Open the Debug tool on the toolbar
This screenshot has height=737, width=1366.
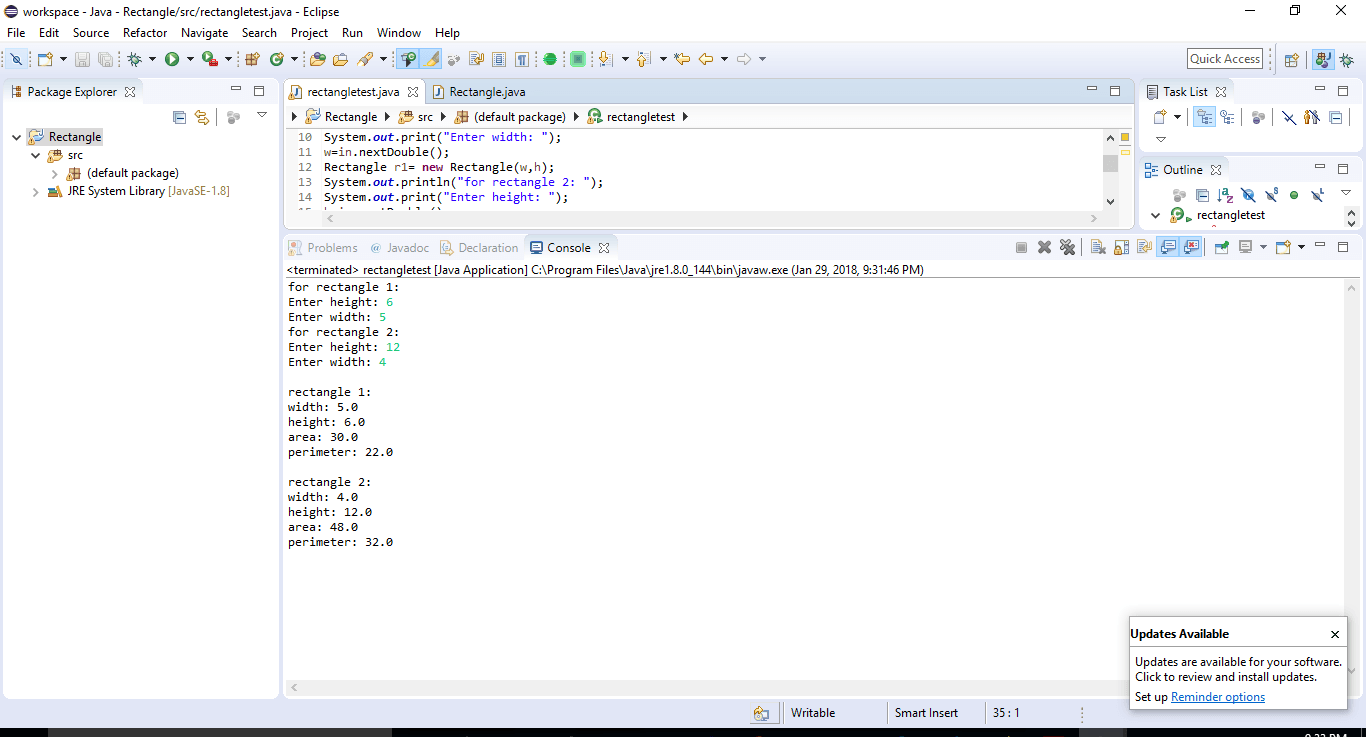(134, 58)
